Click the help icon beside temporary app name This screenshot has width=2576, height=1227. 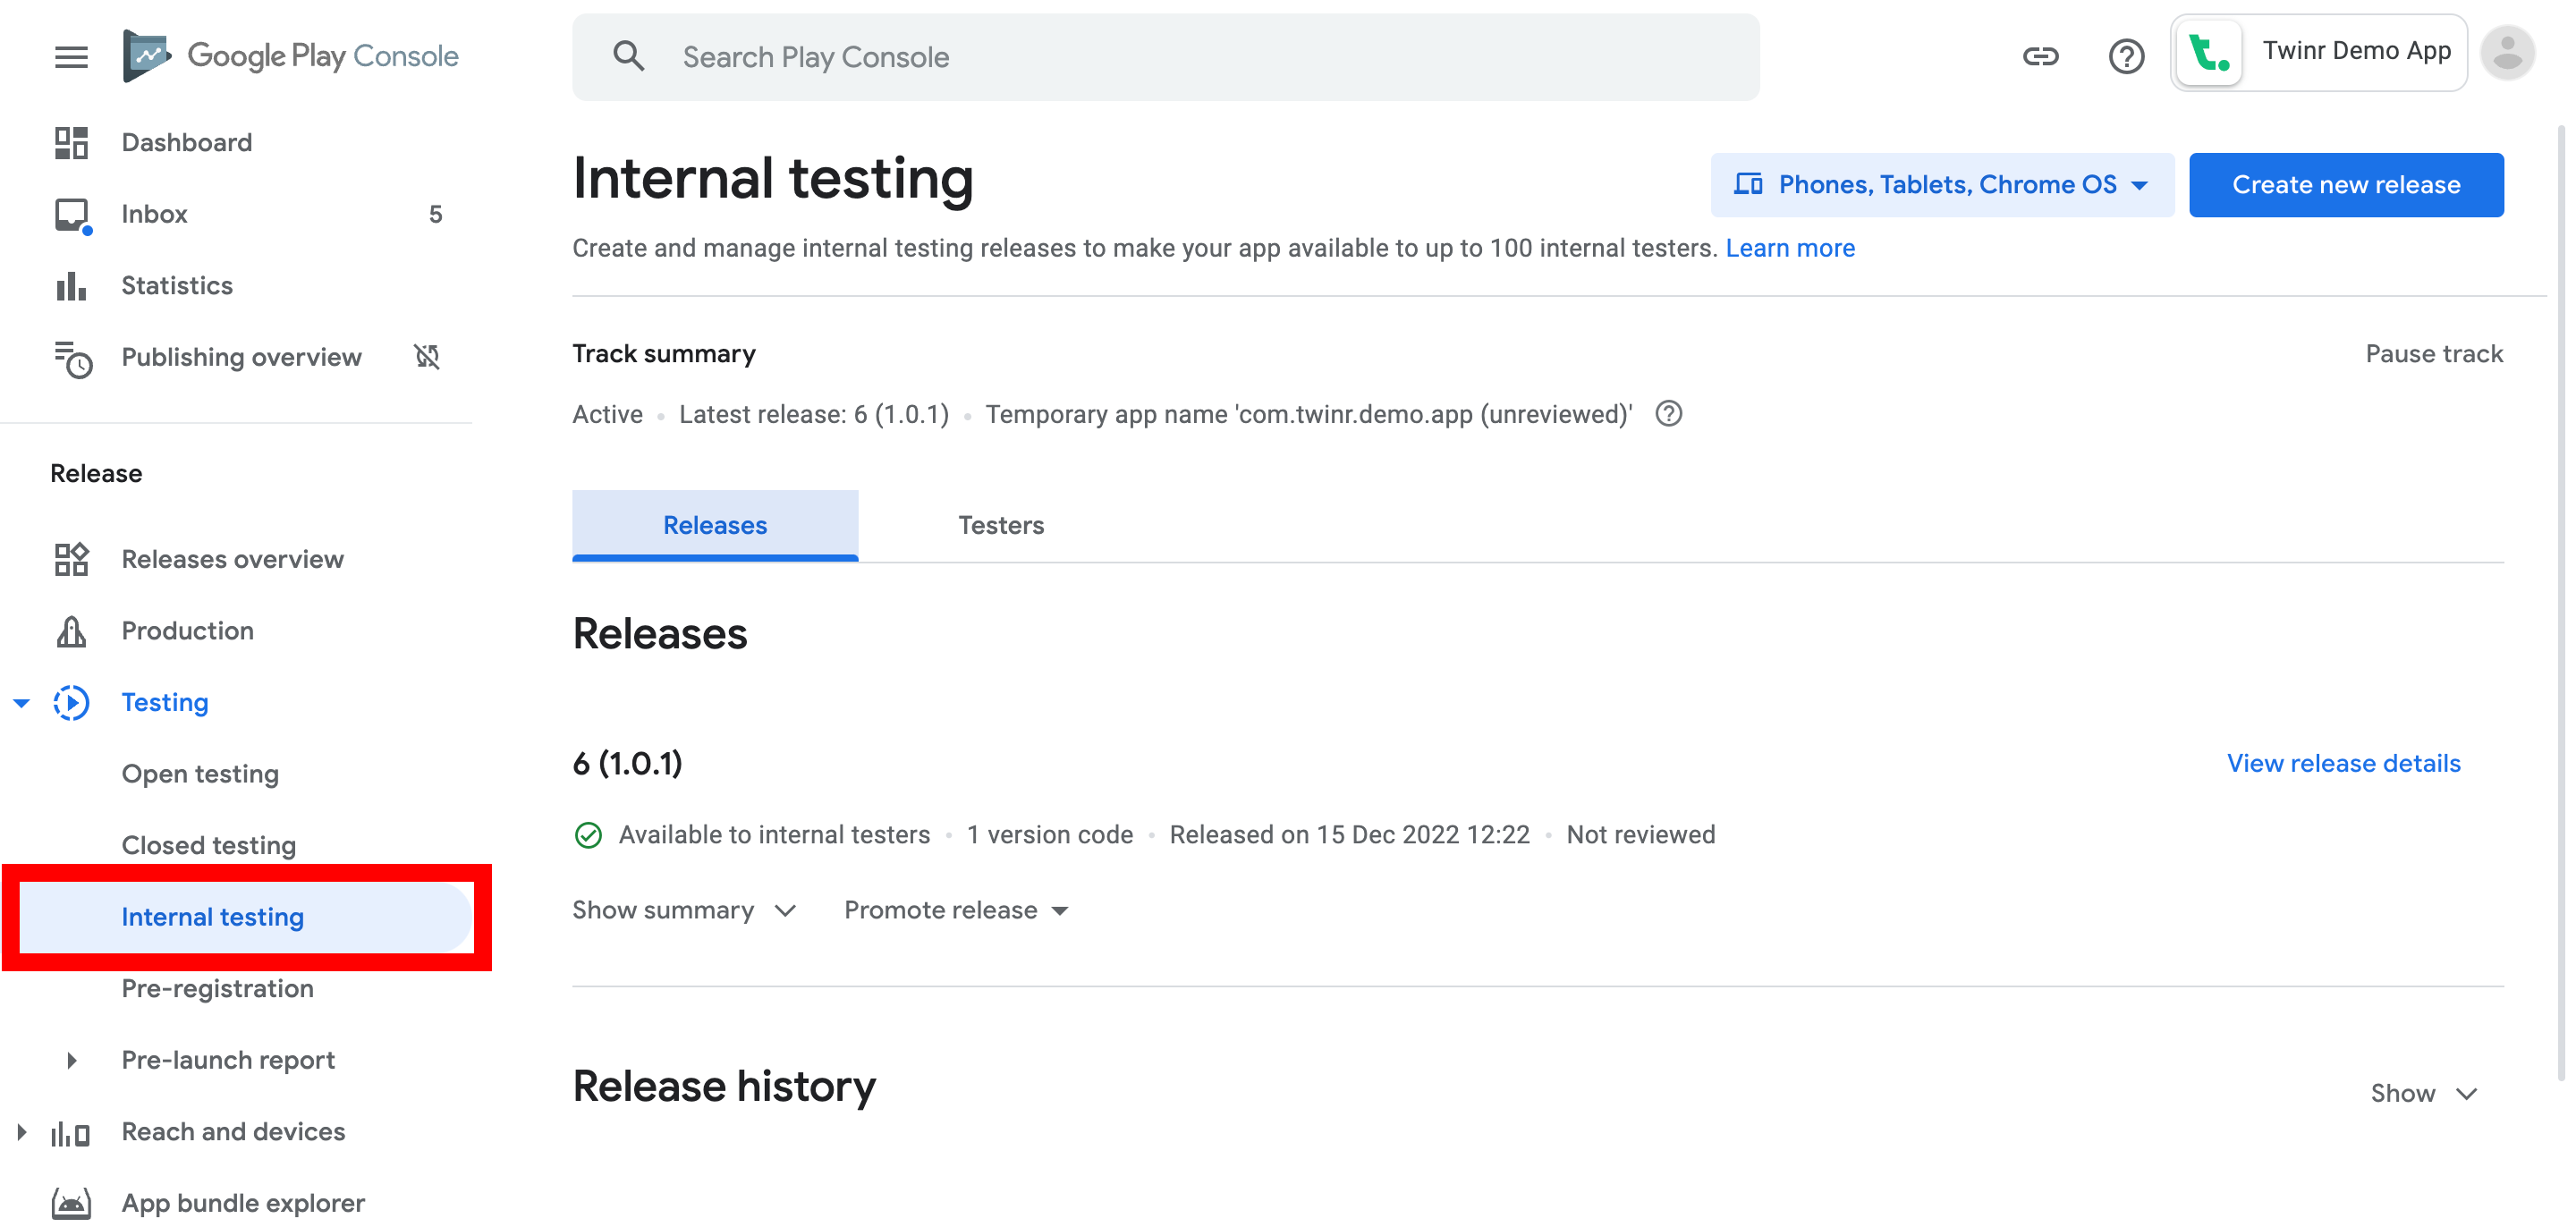(1668, 414)
